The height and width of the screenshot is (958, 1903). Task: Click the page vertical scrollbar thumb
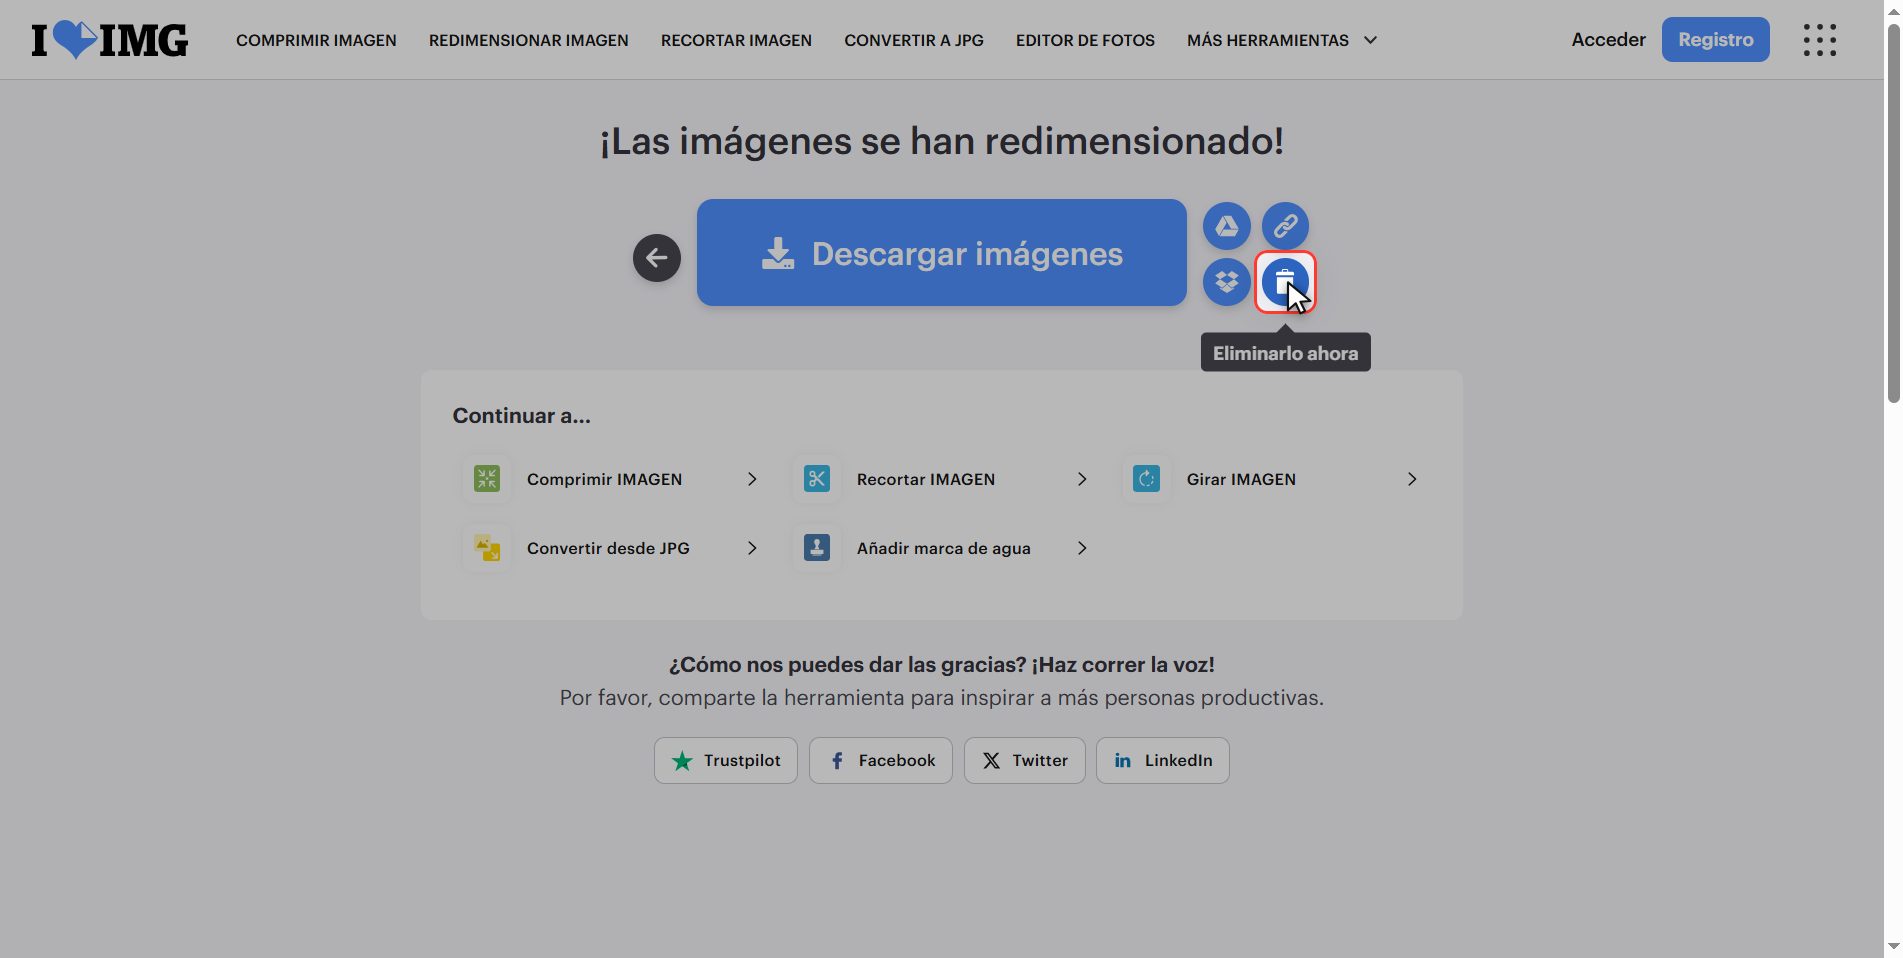1893,212
